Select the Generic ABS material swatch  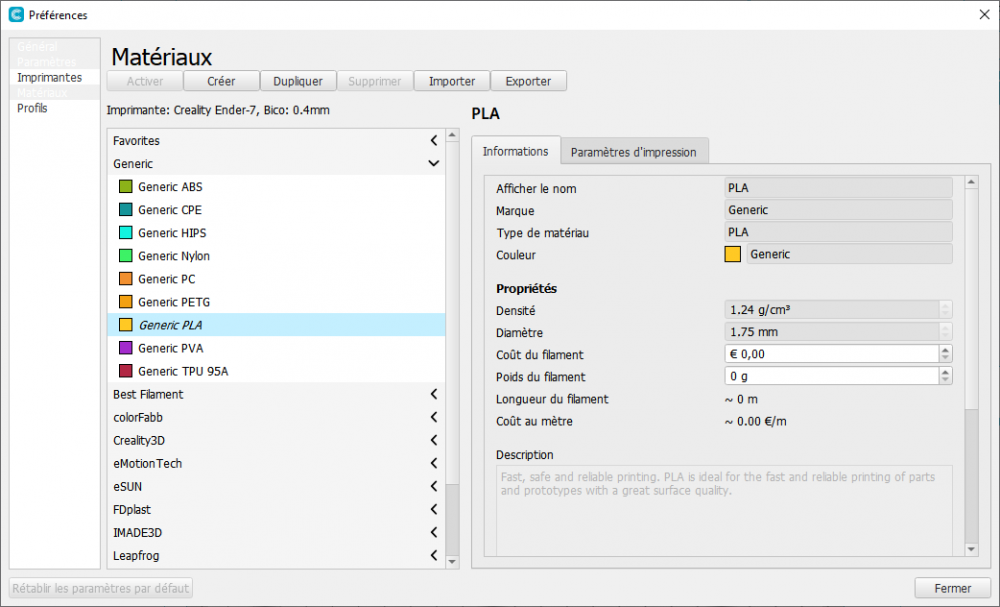point(126,187)
